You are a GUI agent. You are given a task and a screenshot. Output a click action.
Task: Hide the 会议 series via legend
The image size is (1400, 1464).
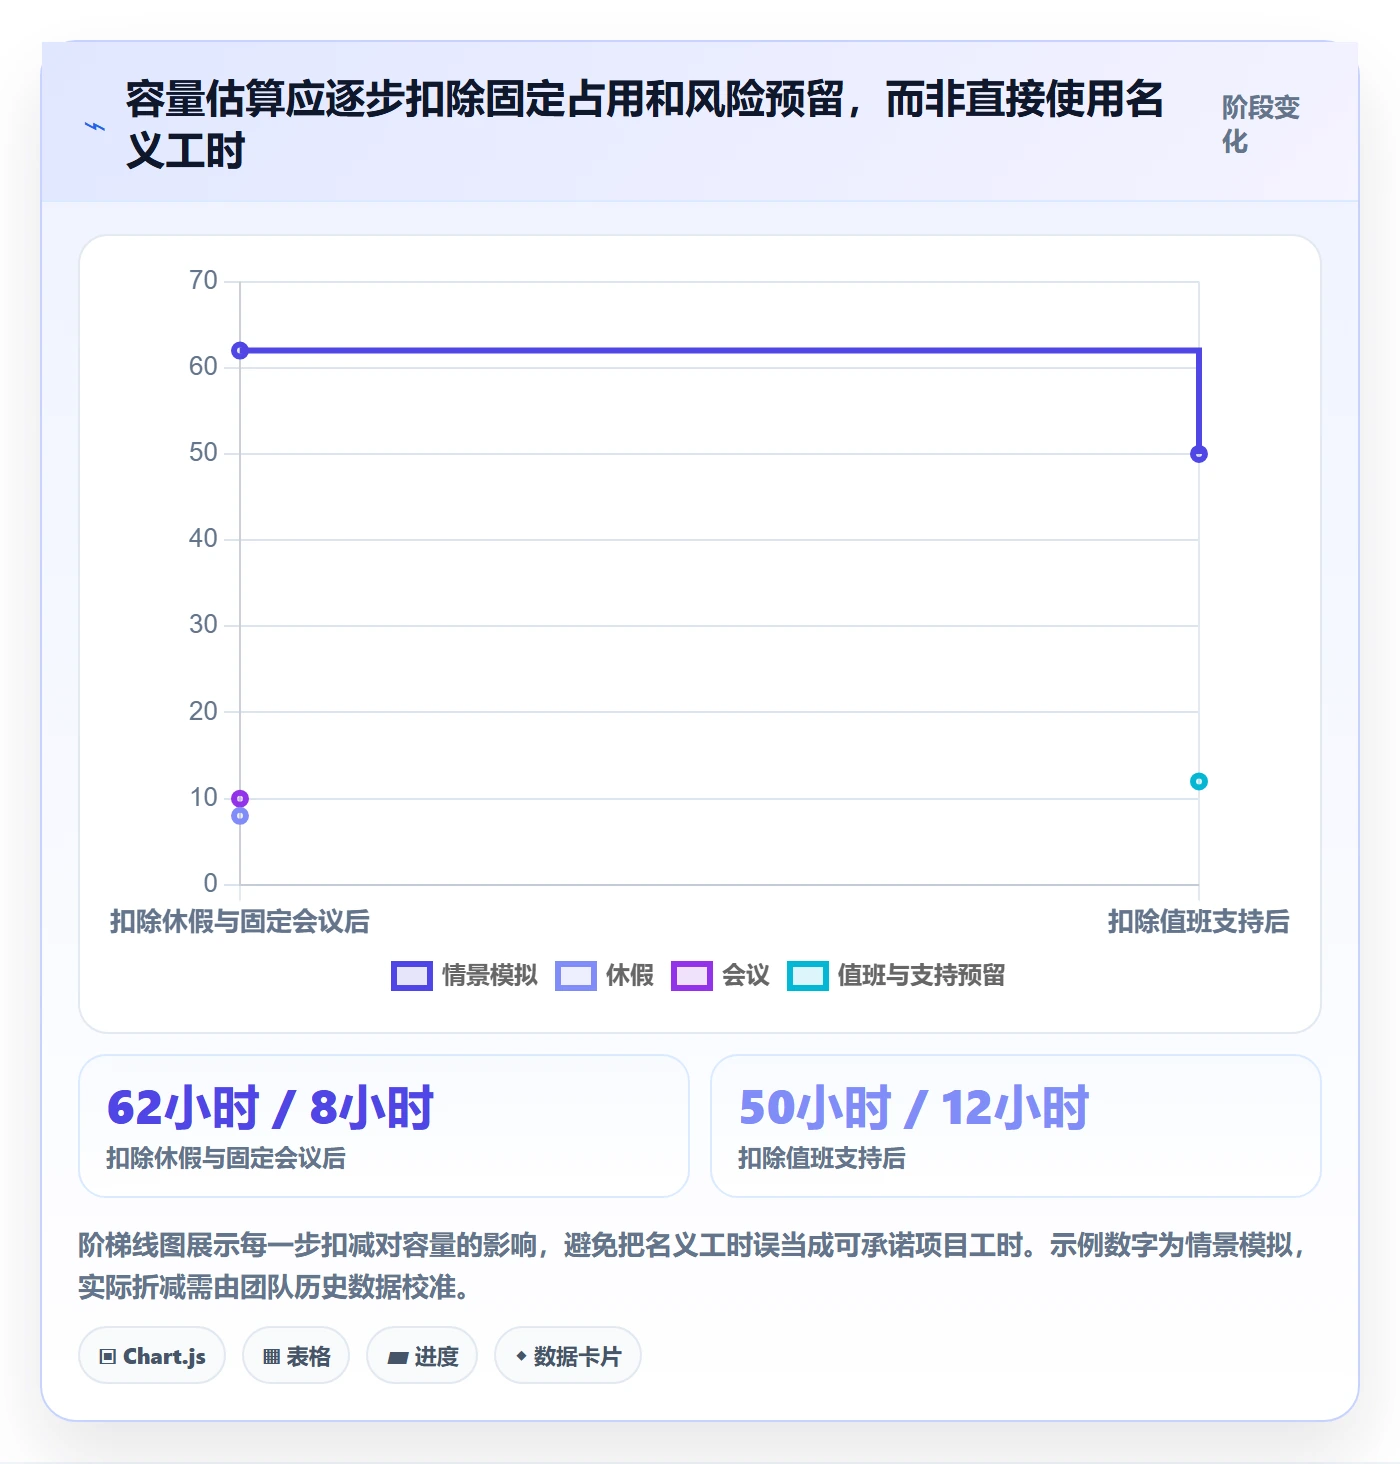coord(721,975)
